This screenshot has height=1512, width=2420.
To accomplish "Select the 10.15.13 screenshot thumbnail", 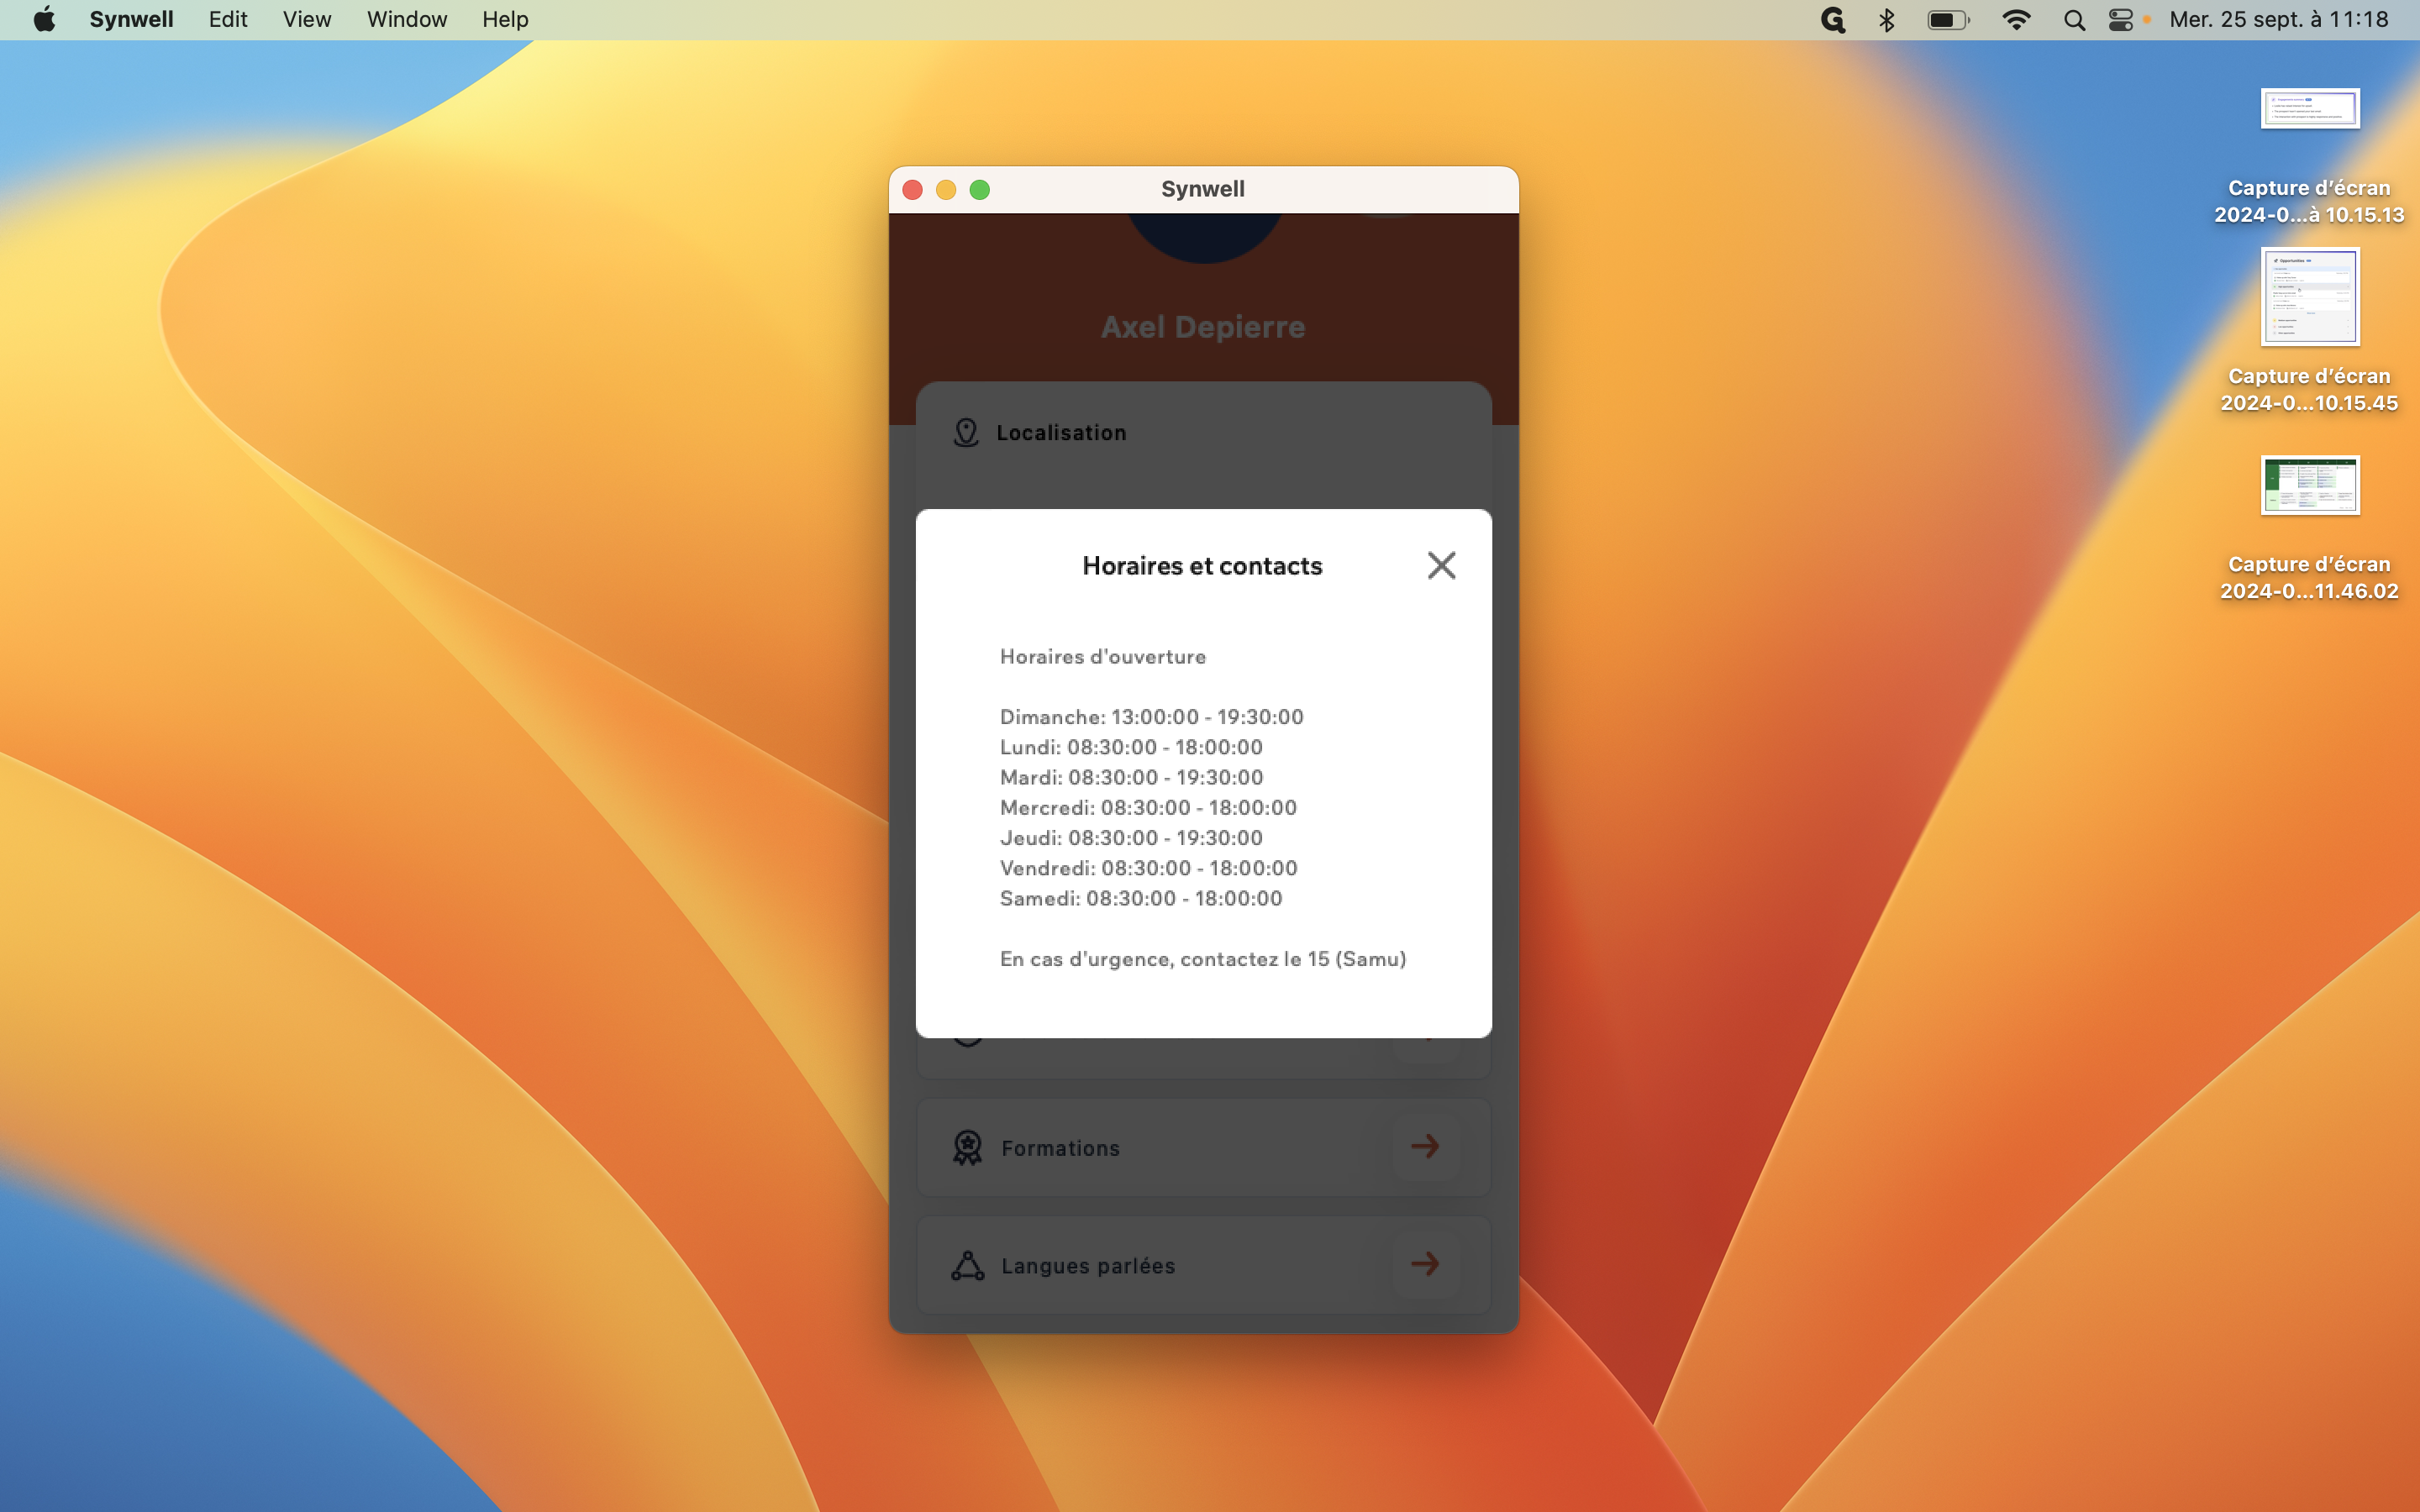I will [x=2310, y=108].
